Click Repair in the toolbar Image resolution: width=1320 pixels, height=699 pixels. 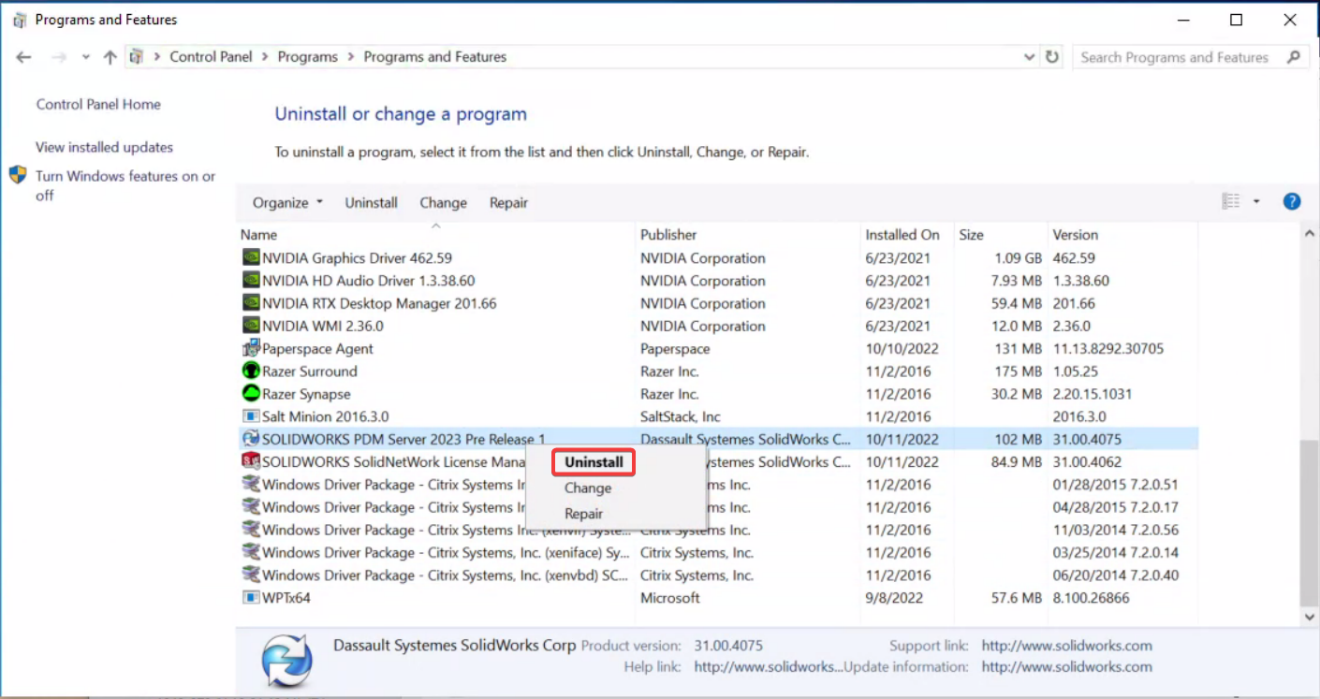[509, 202]
